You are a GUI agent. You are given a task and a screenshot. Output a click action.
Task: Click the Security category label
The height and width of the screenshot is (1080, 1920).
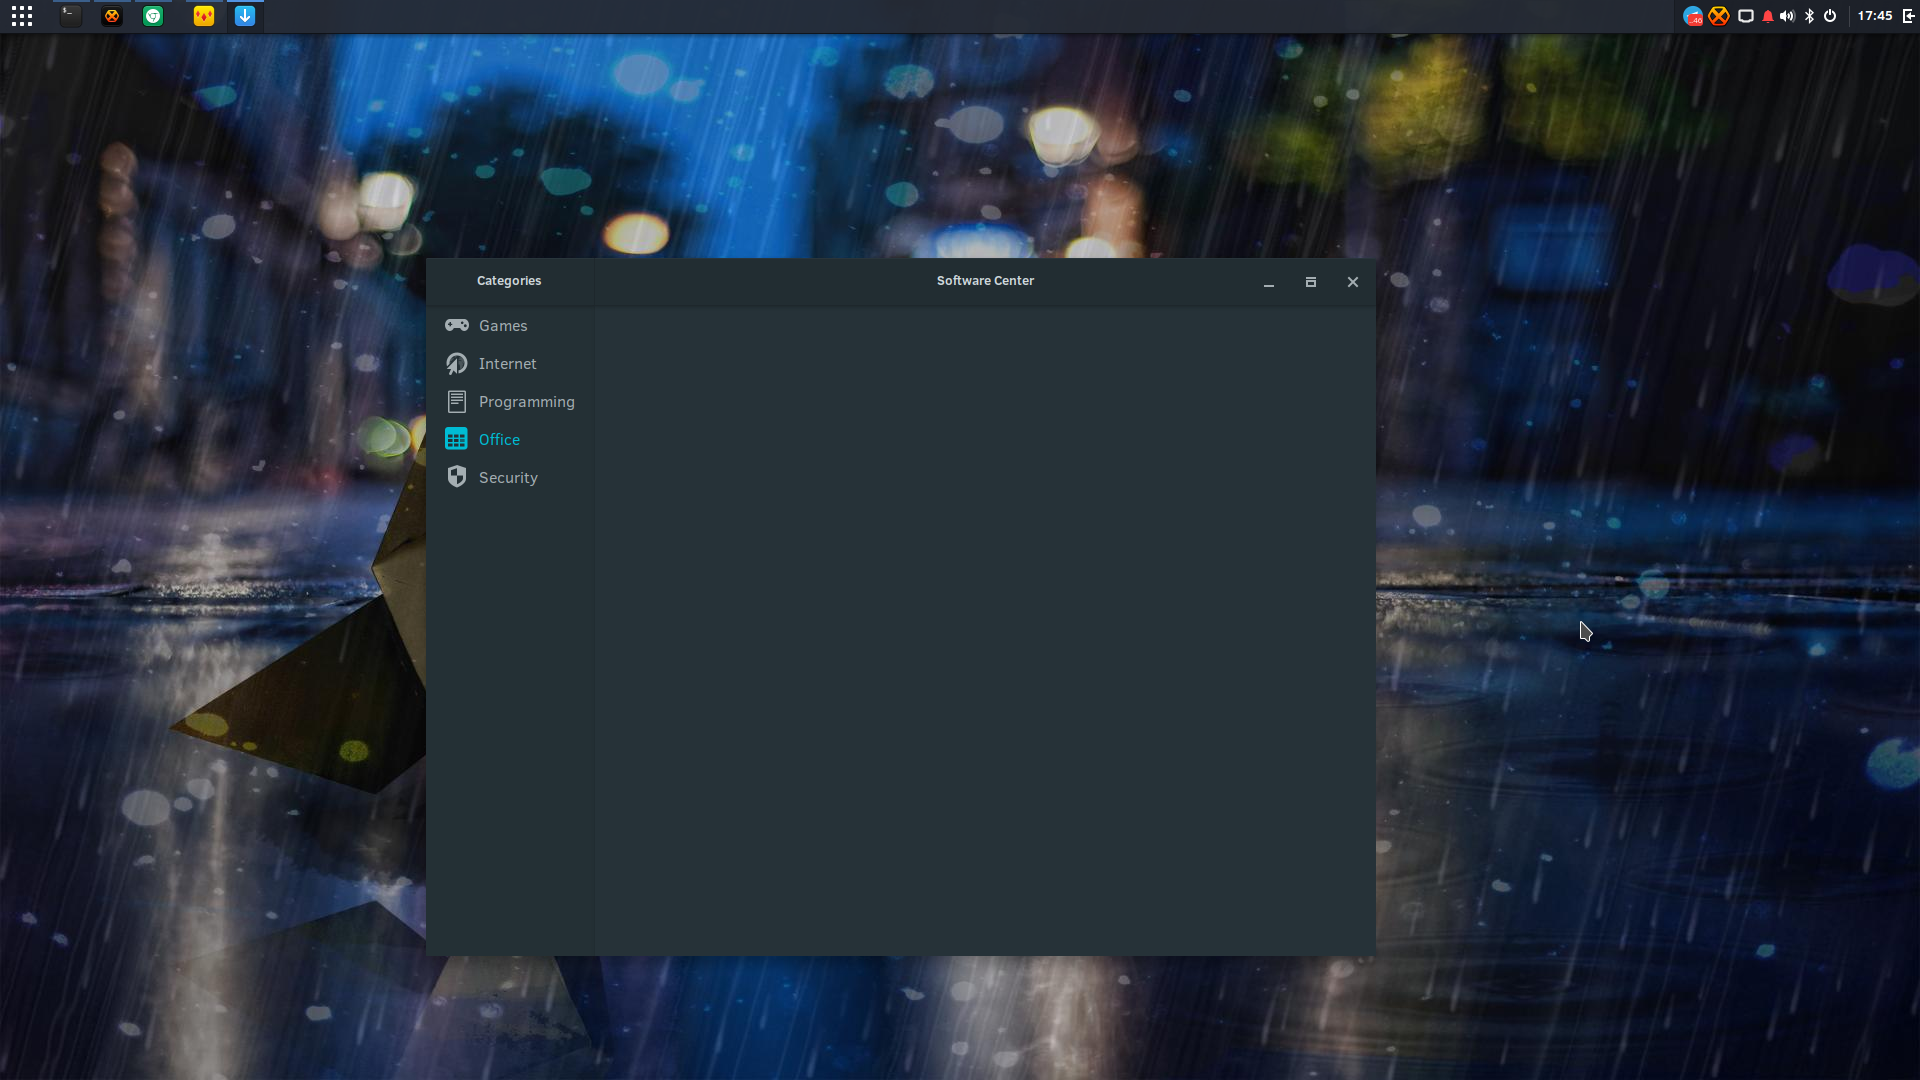point(508,478)
